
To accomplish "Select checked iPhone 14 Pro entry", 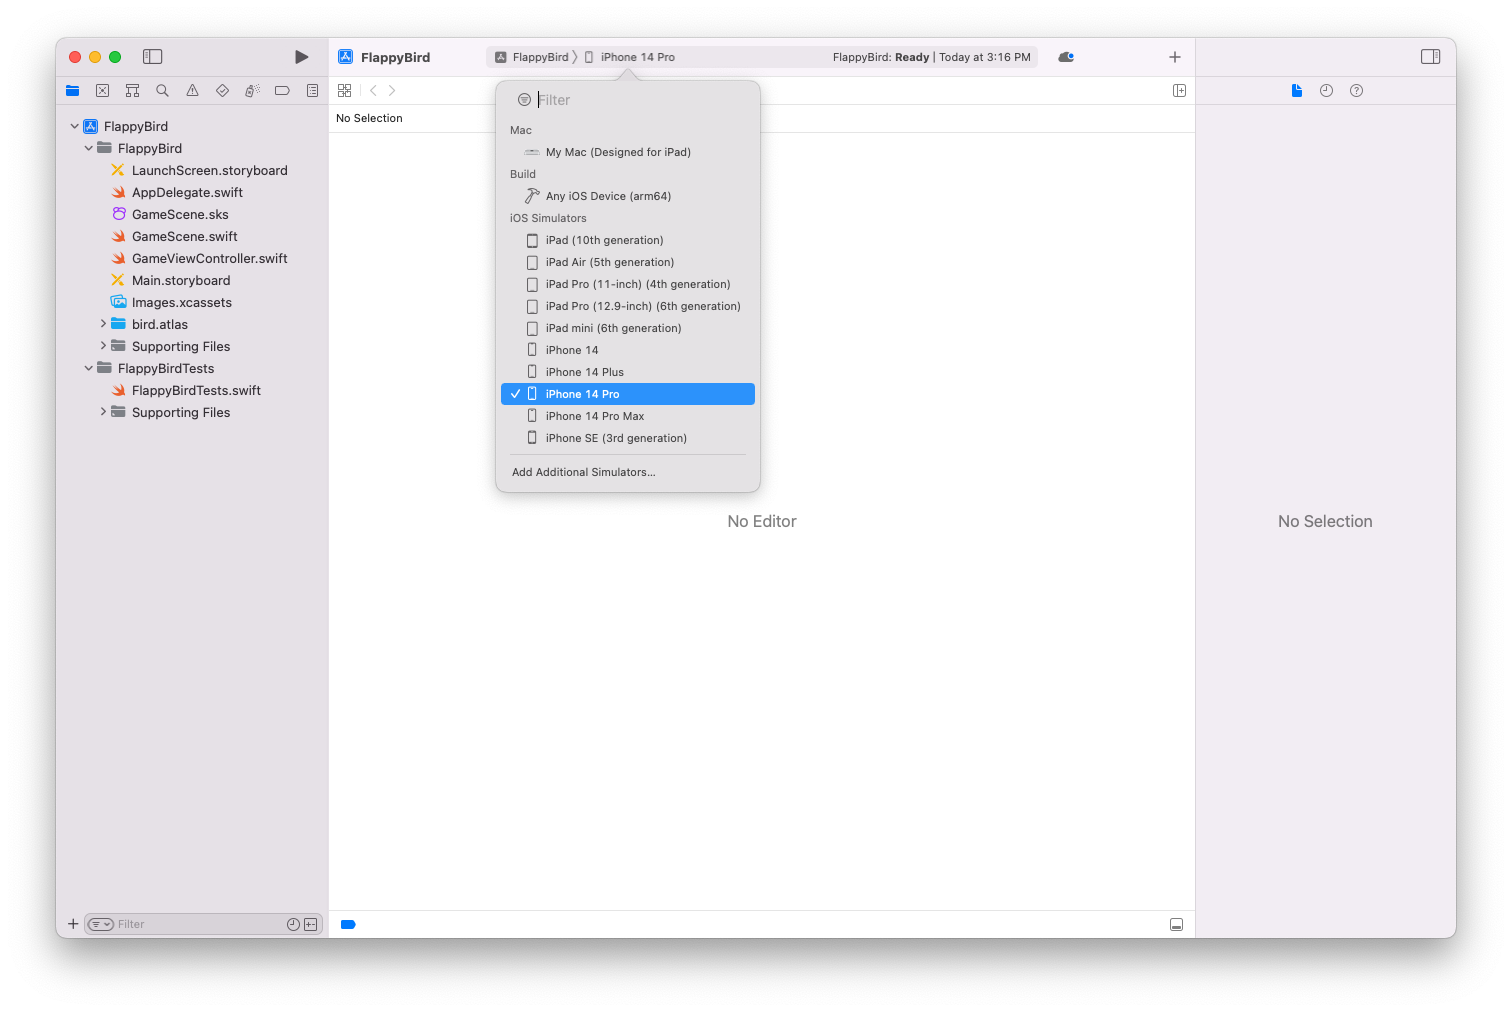I will pyautogui.click(x=628, y=394).
